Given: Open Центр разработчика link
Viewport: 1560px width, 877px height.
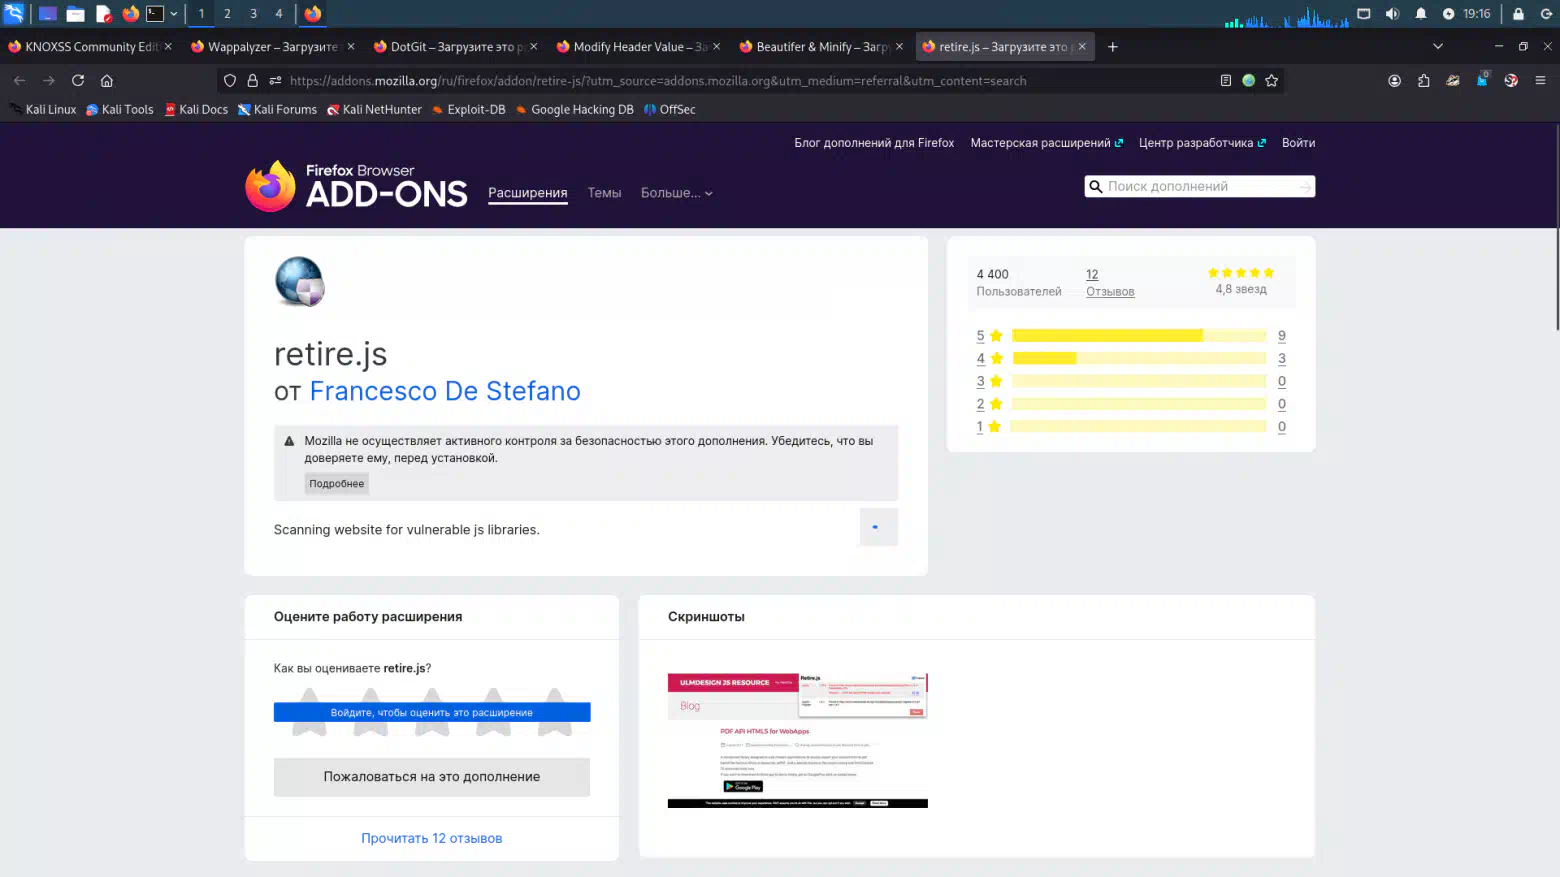Looking at the screenshot, I should point(1202,143).
